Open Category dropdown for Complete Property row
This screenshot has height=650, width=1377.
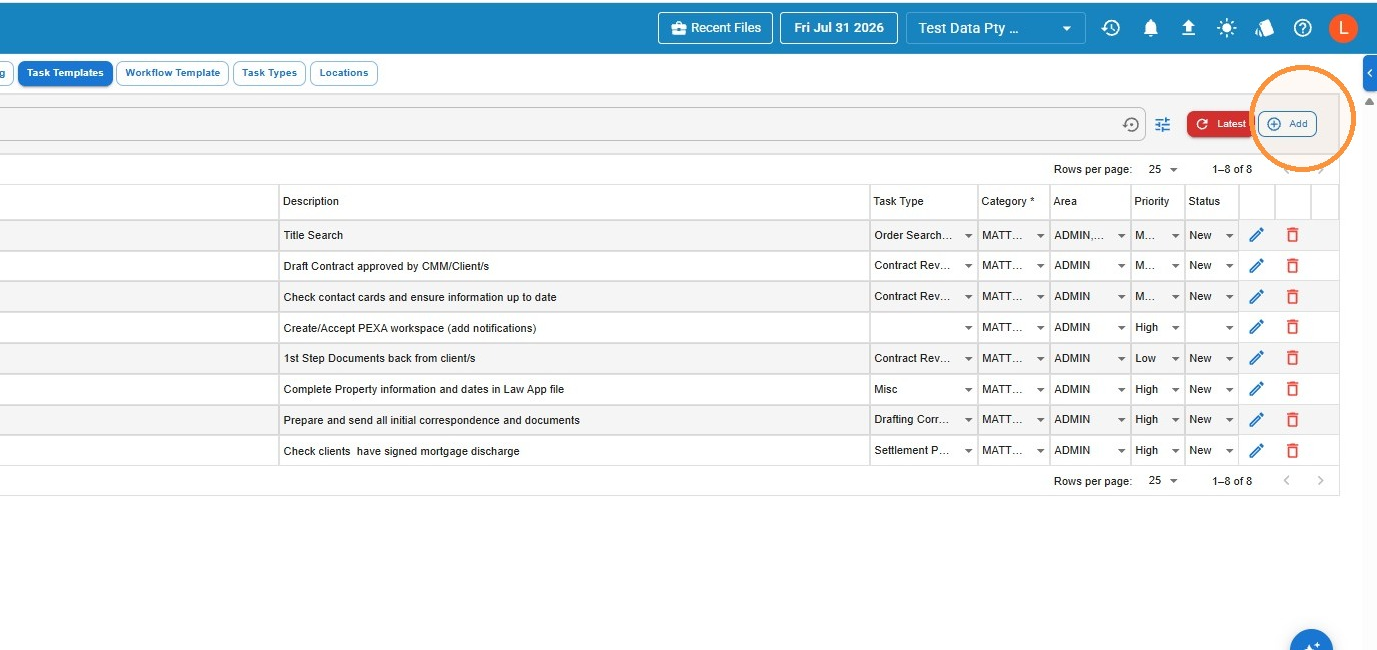pos(1013,389)
